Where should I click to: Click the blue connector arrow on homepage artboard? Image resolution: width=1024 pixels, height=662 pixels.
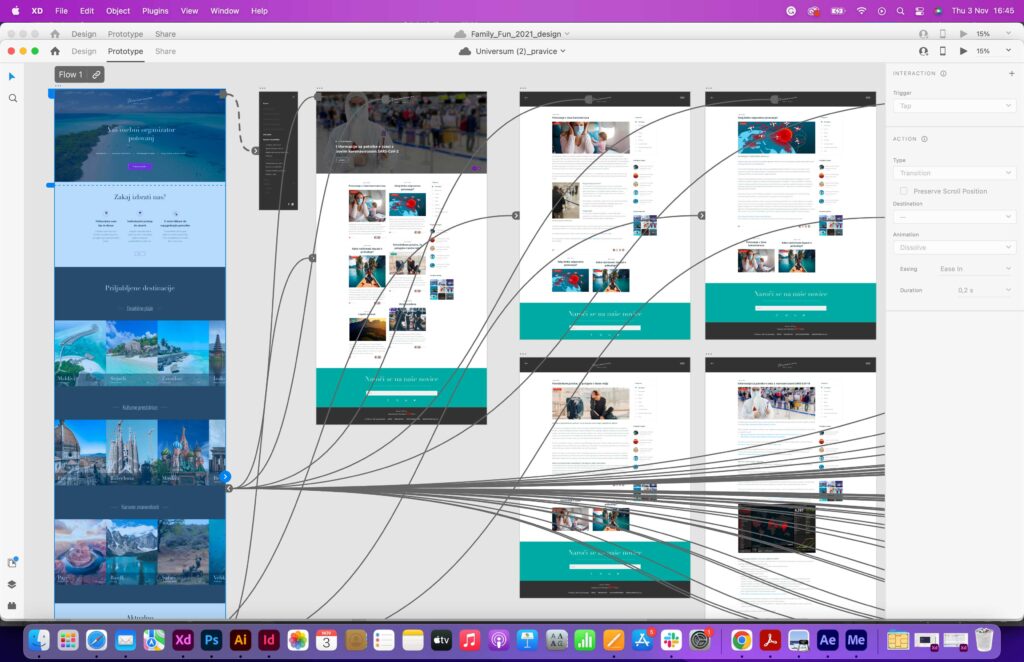click(x=225, y=477)
